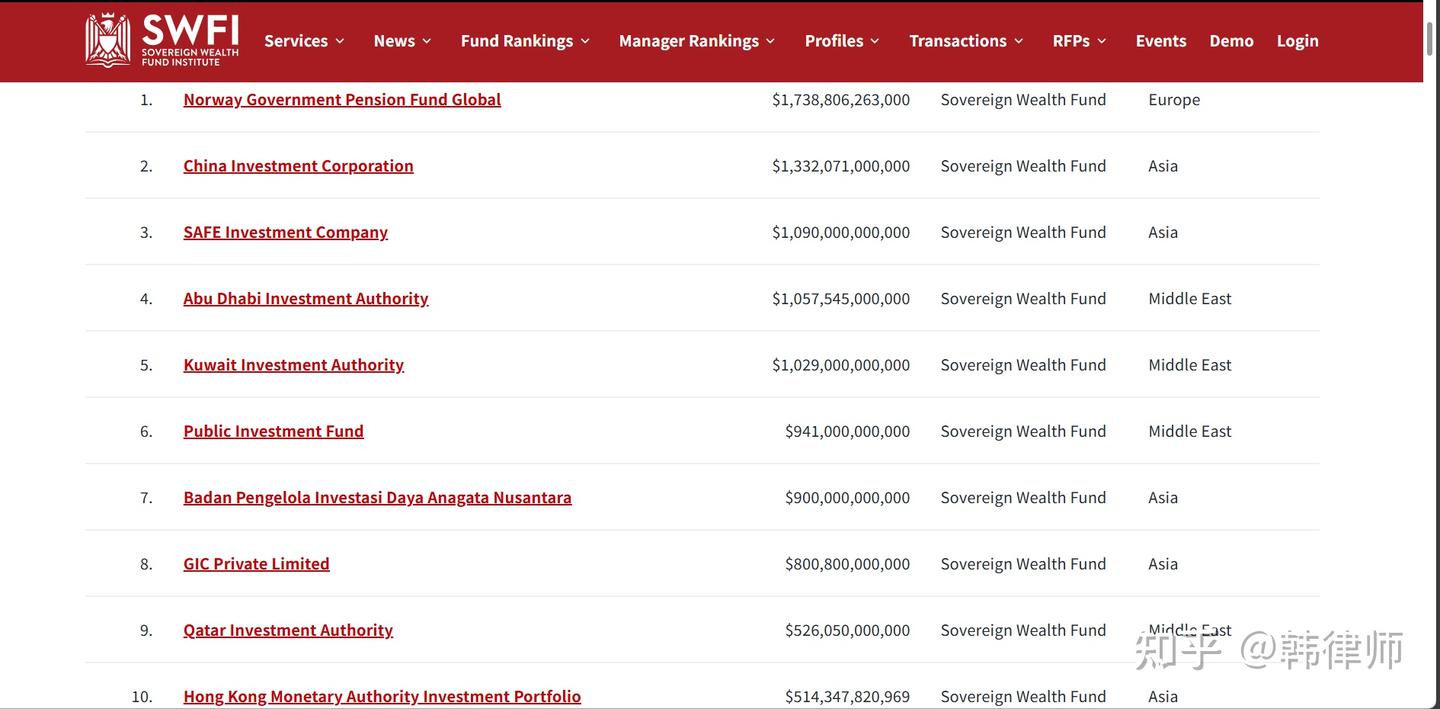The height and width of the screenshot is (709, 1440).
Task: Open Public Investment Fund profile
Action: pyautogui.click(x=273, y=431)
